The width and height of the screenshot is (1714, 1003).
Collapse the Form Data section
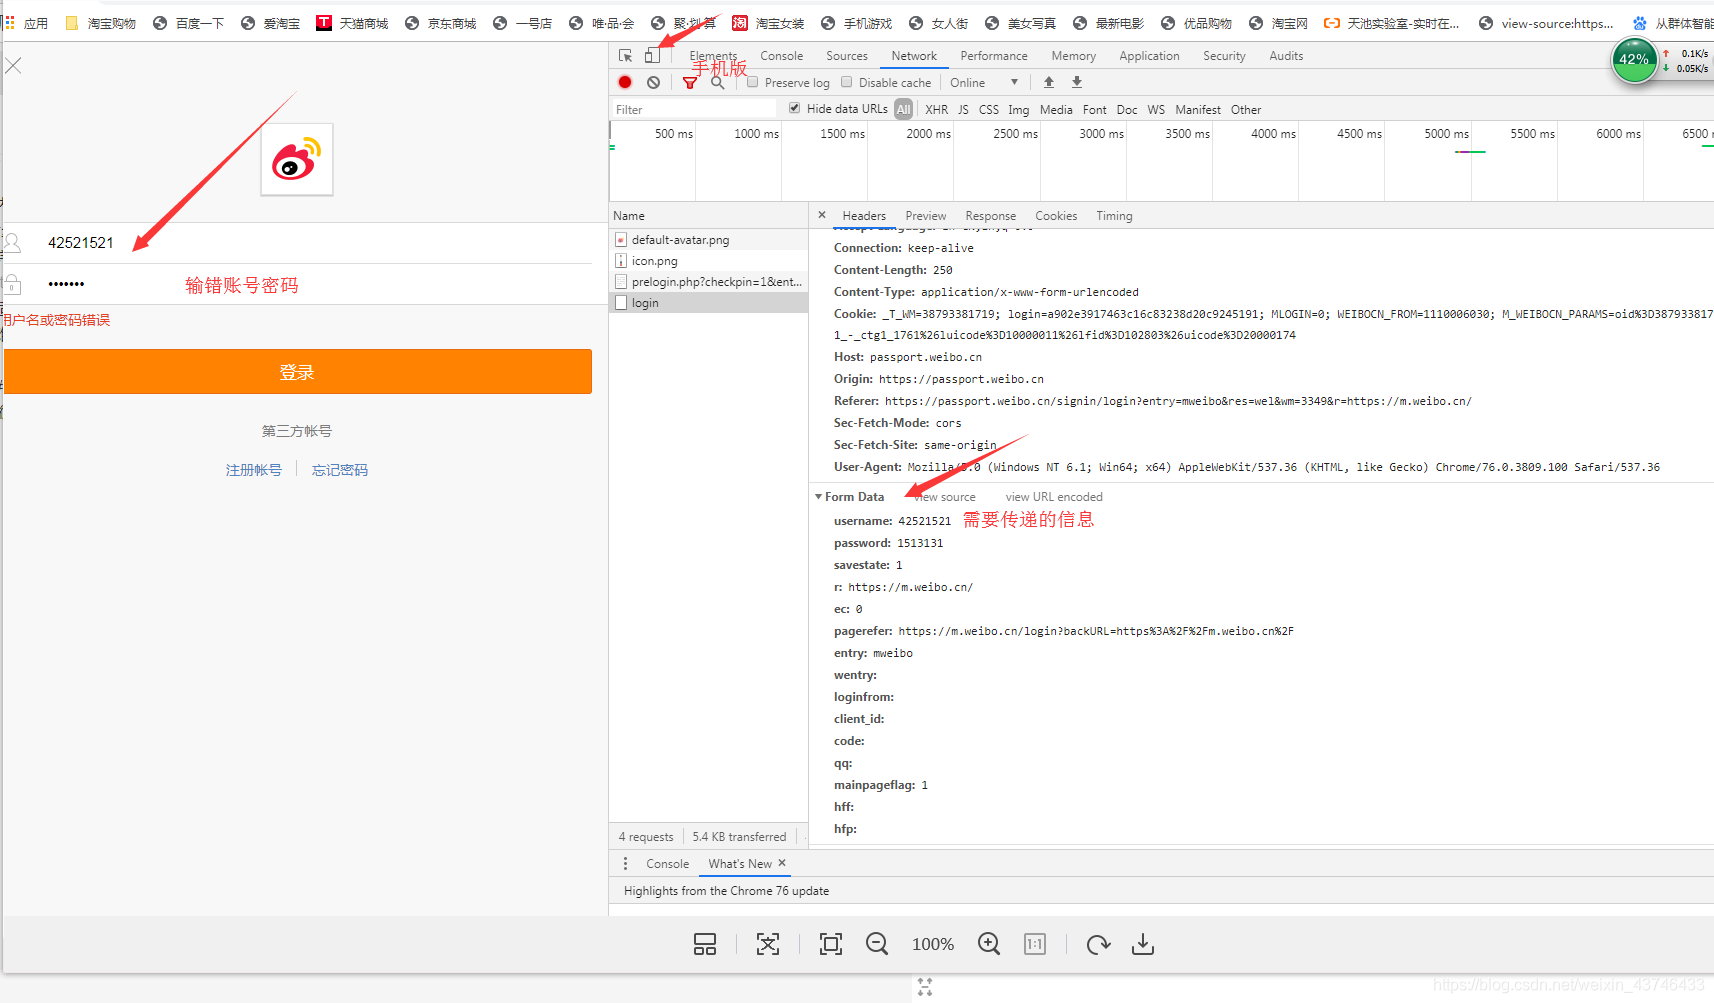818,497
